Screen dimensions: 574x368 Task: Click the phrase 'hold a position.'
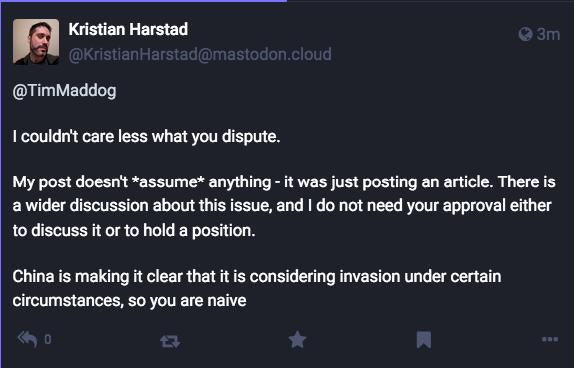pos(199,231)
